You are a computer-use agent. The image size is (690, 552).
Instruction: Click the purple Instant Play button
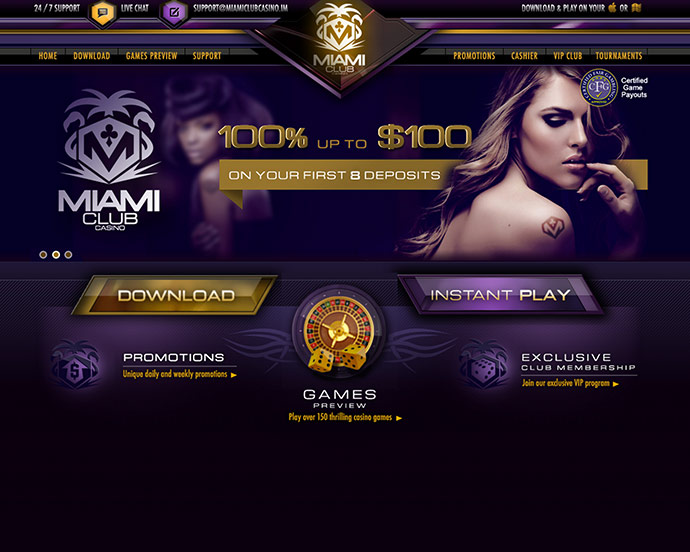500,294
